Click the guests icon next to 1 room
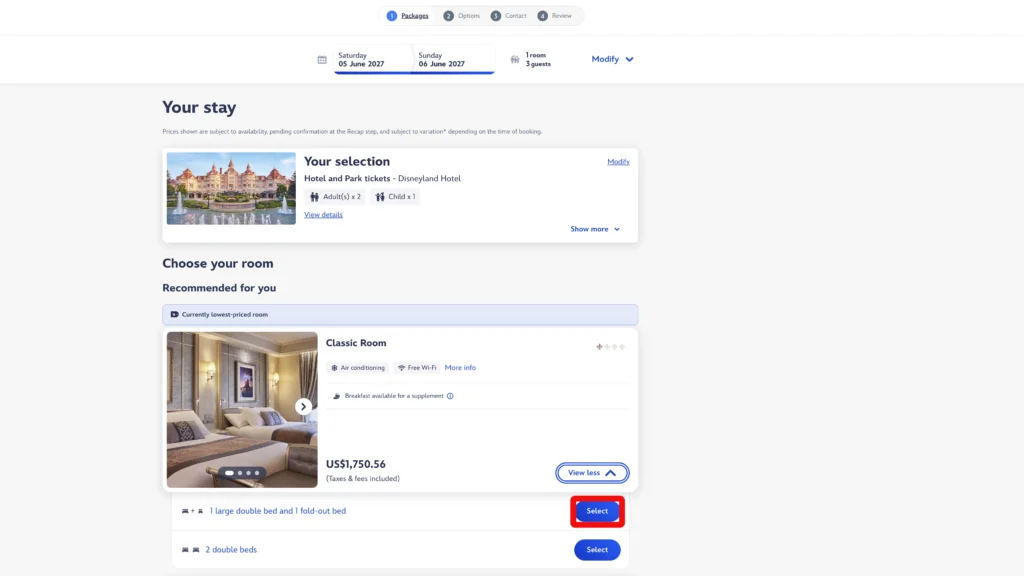Screen dimensions: 1024x576 click(515, 59)
